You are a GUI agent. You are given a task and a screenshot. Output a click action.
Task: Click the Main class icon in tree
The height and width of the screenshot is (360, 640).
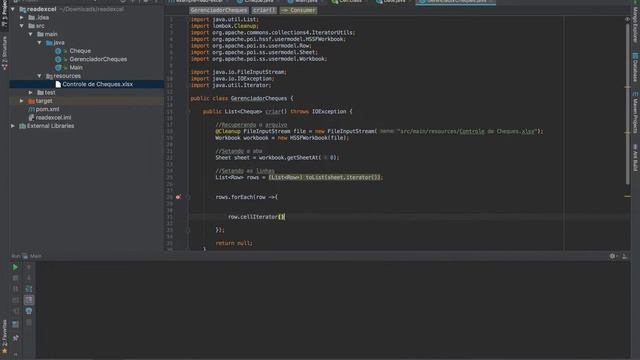coord(58,68)
